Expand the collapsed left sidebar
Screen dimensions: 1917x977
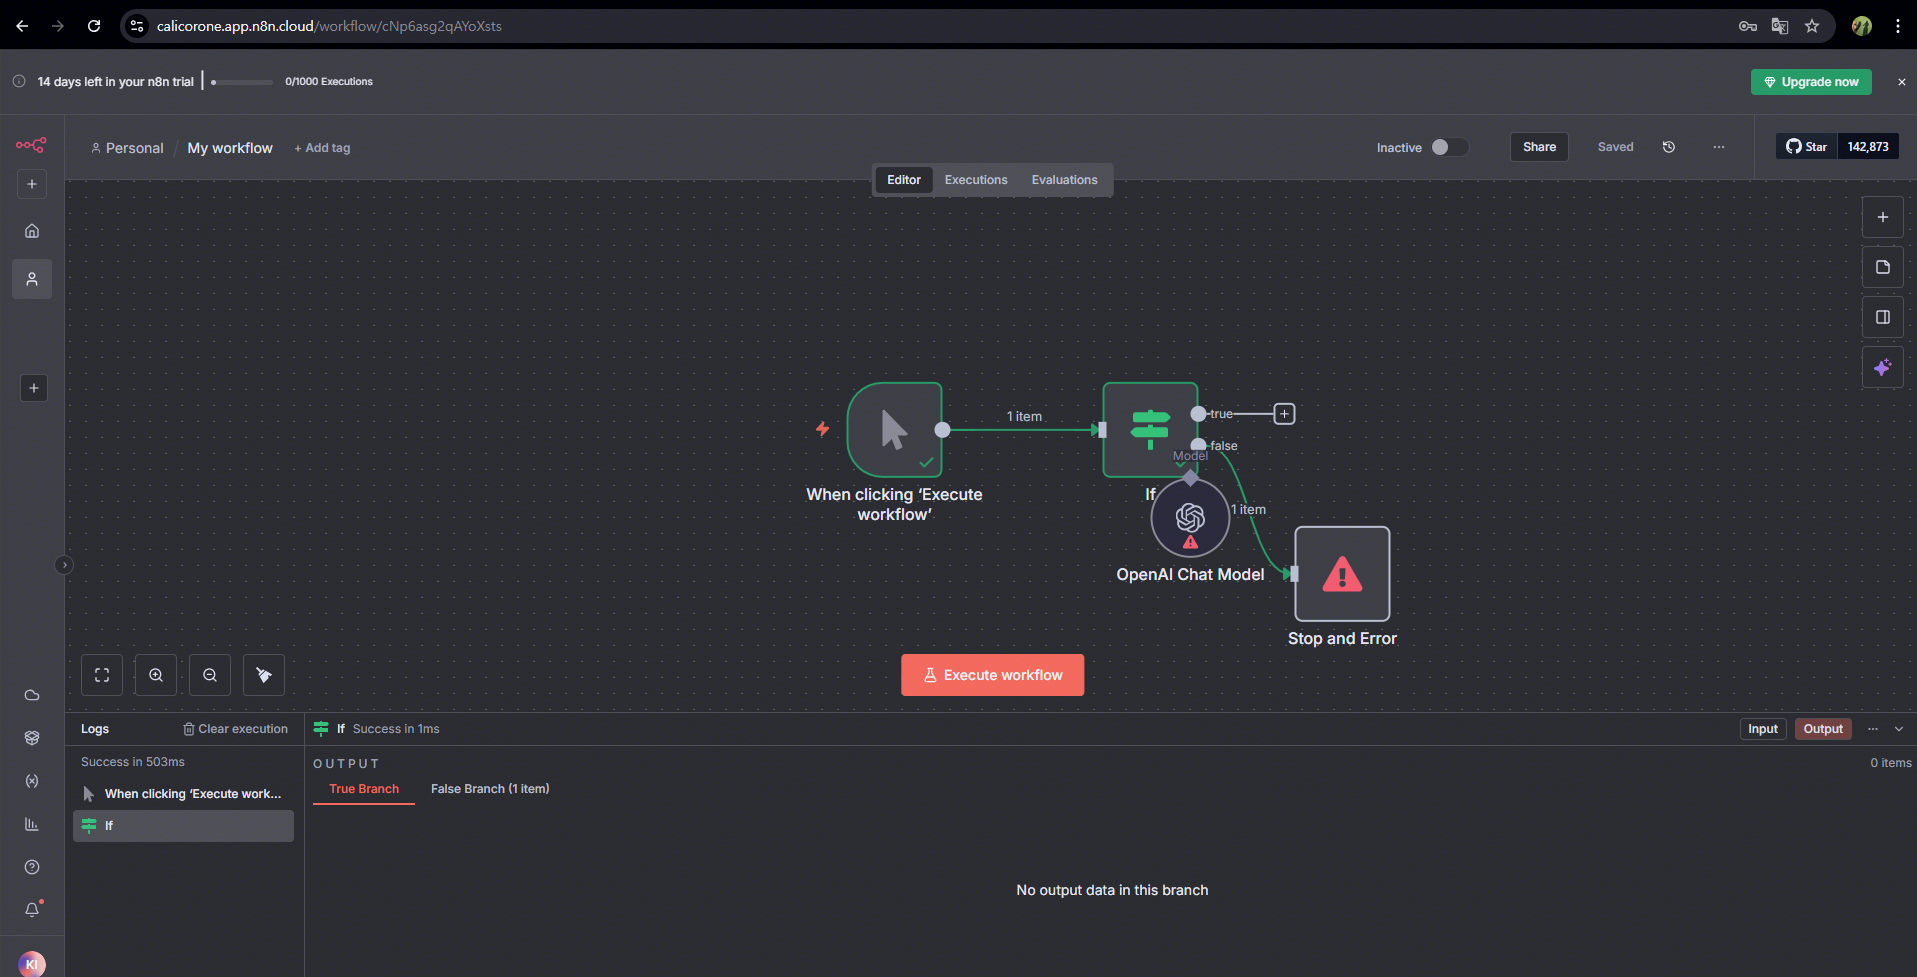(x=64, y=565)
